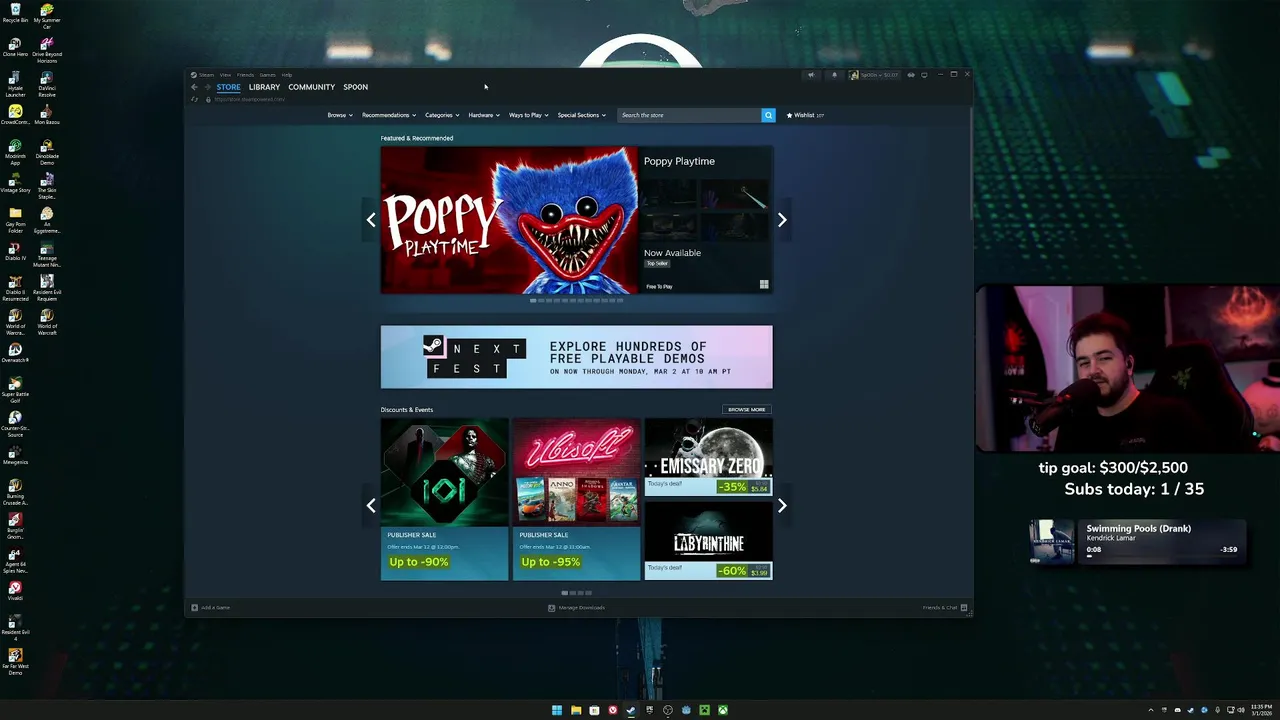Click the Steam forward navigation arrow
The width and height of the screenshot is (1280, 720).
206,87
